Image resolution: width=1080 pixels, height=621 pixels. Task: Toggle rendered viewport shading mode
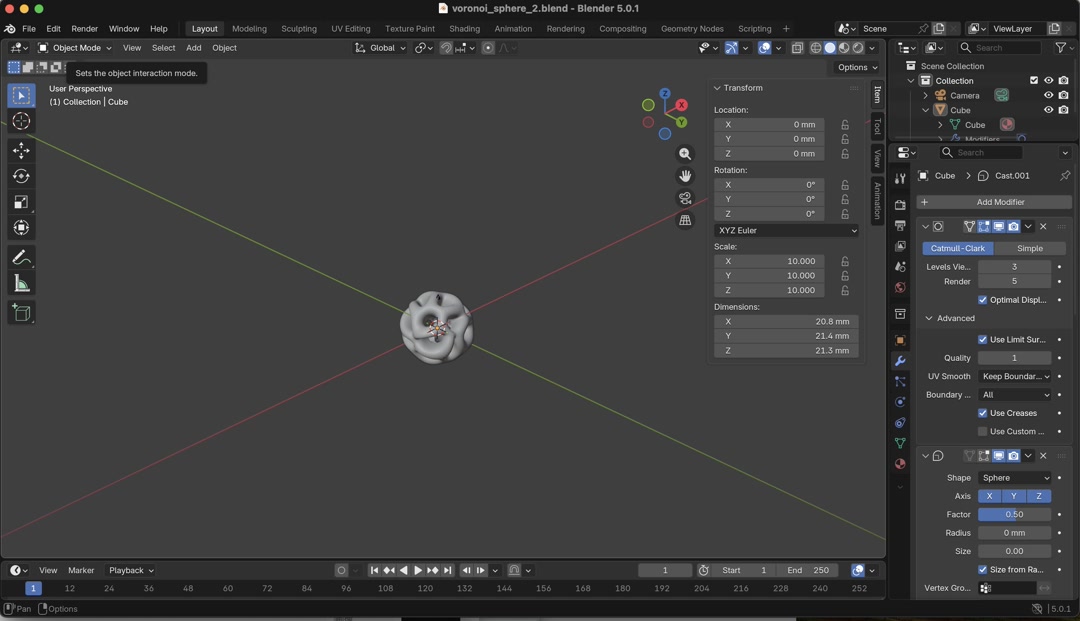(858, 47)
